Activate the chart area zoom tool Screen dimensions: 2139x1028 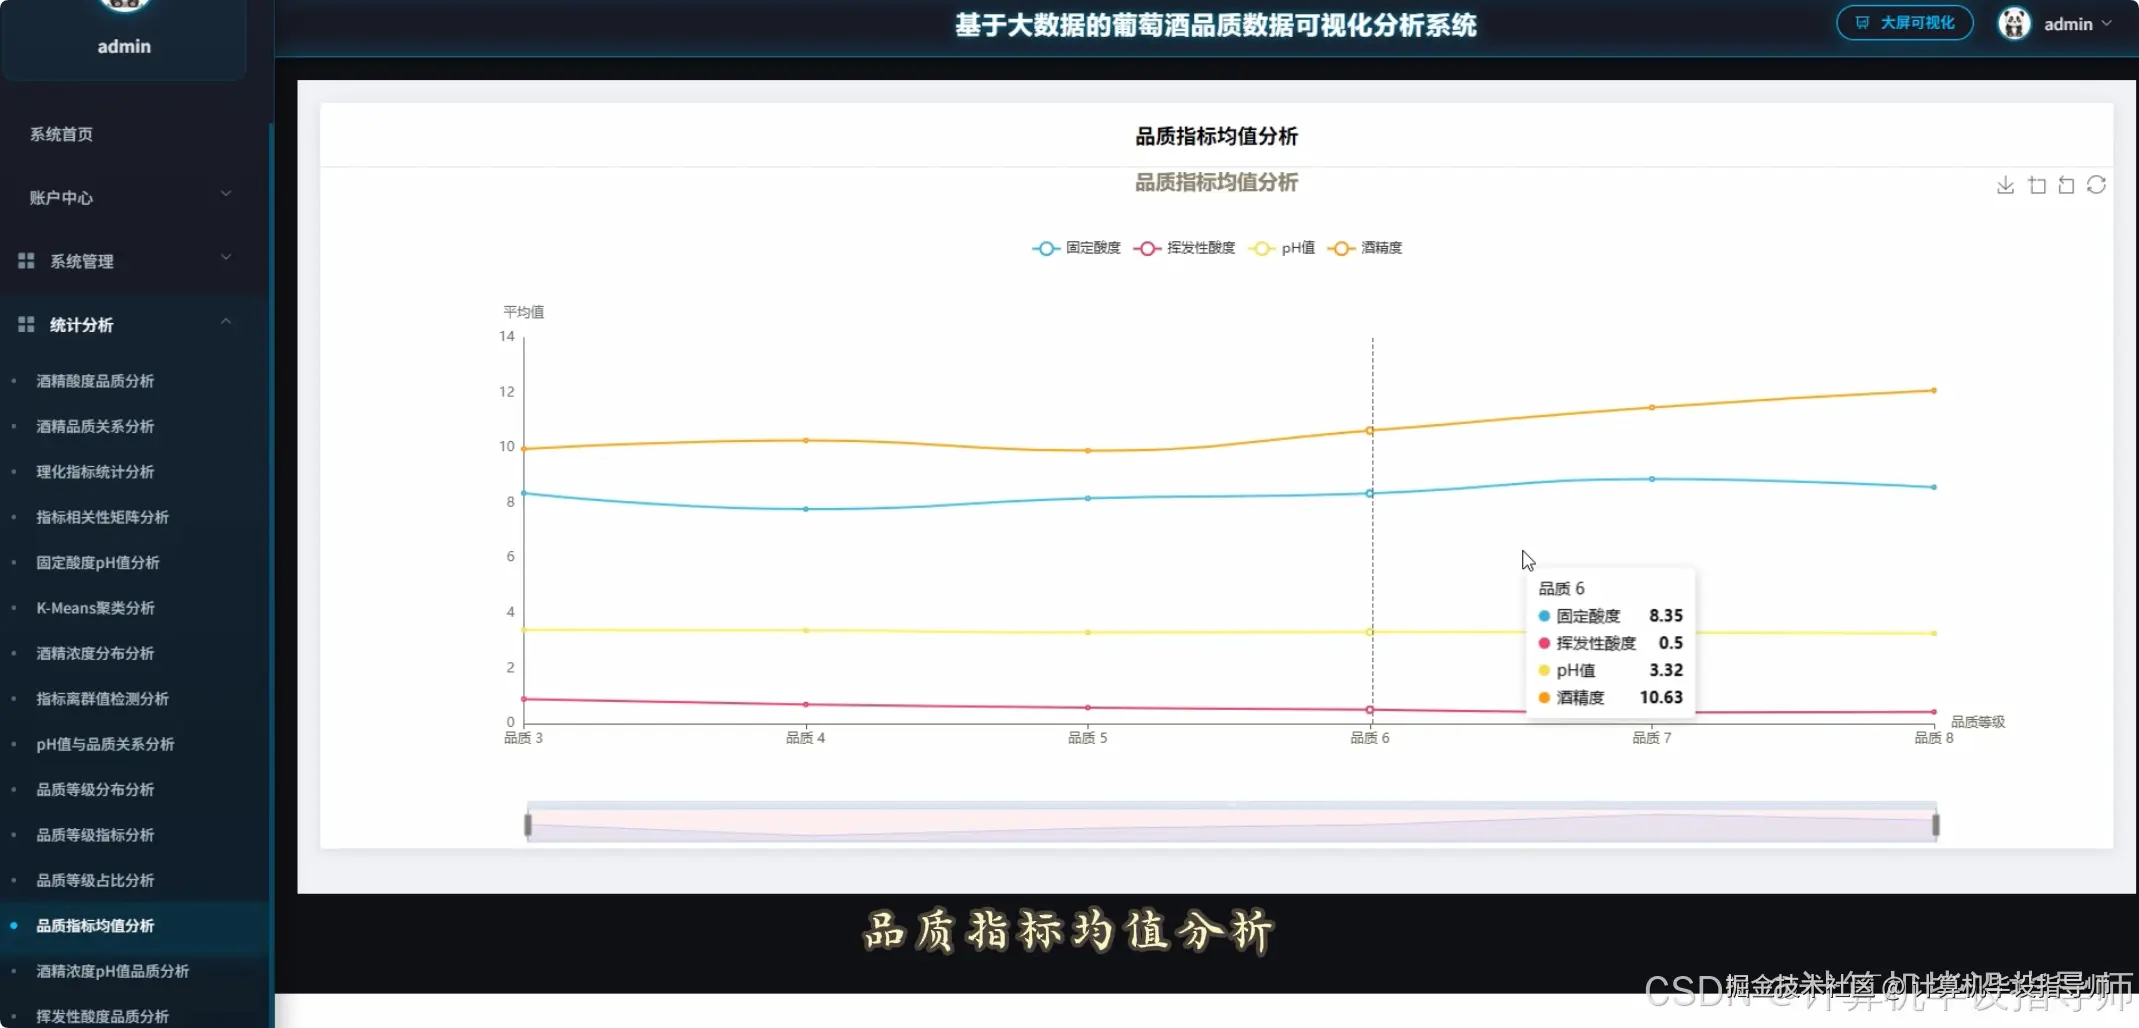point(2037,185)
